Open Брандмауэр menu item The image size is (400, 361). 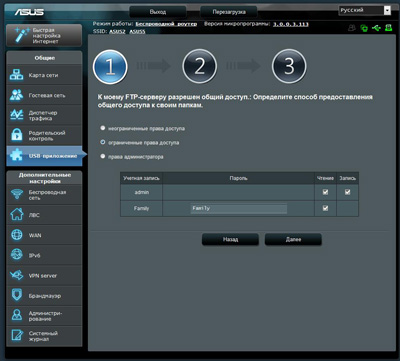point(44,296)
